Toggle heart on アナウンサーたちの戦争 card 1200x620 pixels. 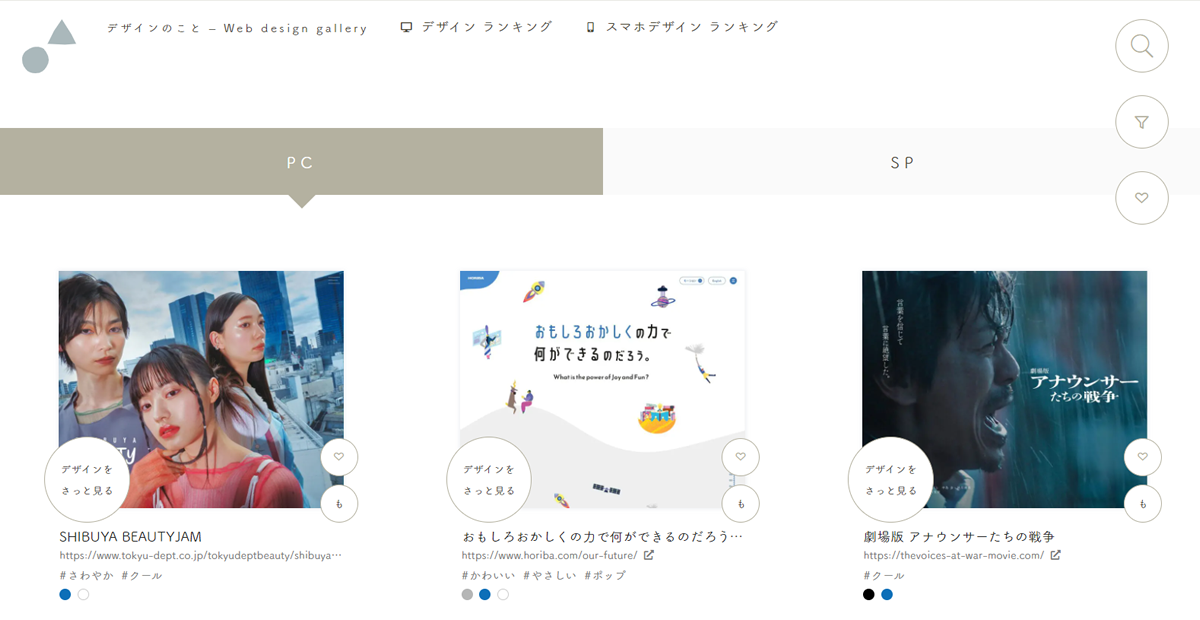tap(1143, 457)
